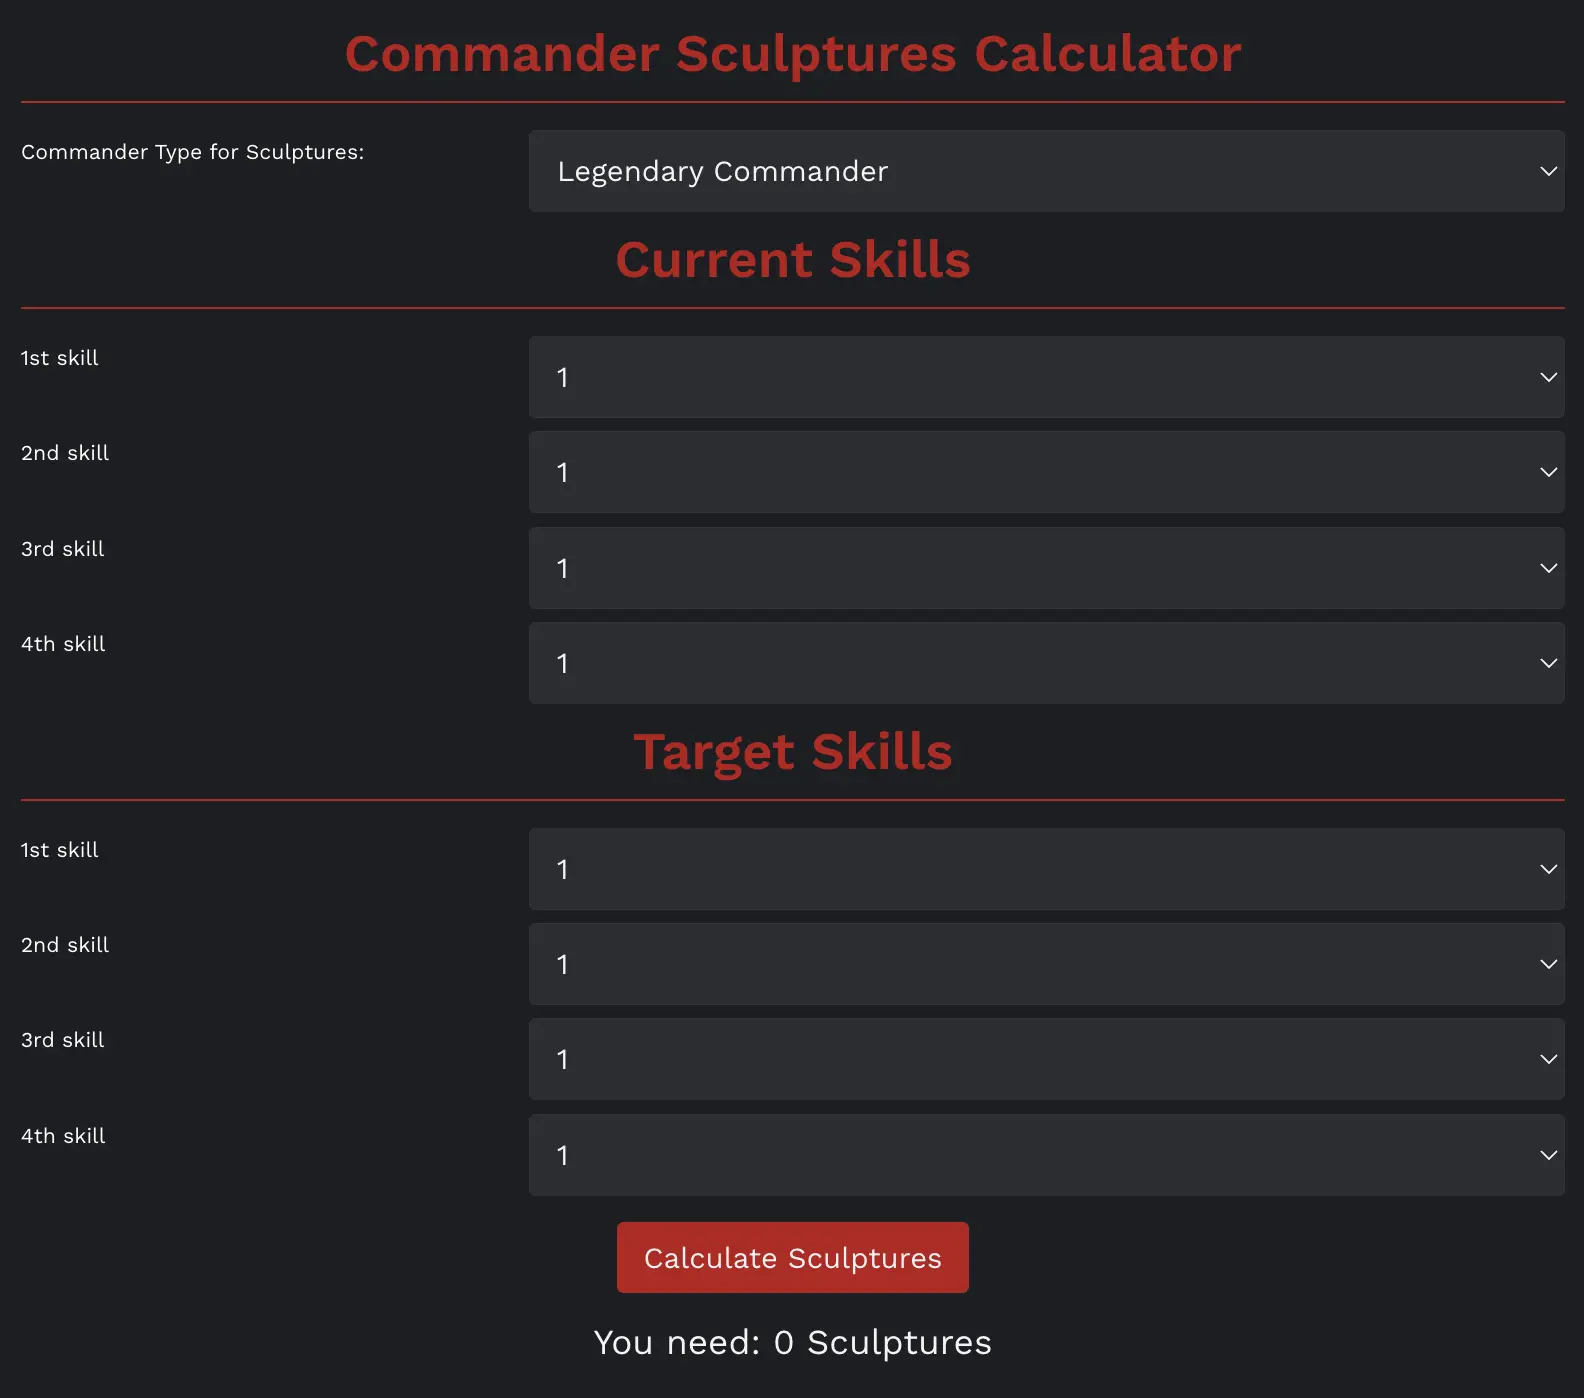1584x1398 pixels.
Task: Click the Commander Sculptures Calculator title
Action: [792, 54]
